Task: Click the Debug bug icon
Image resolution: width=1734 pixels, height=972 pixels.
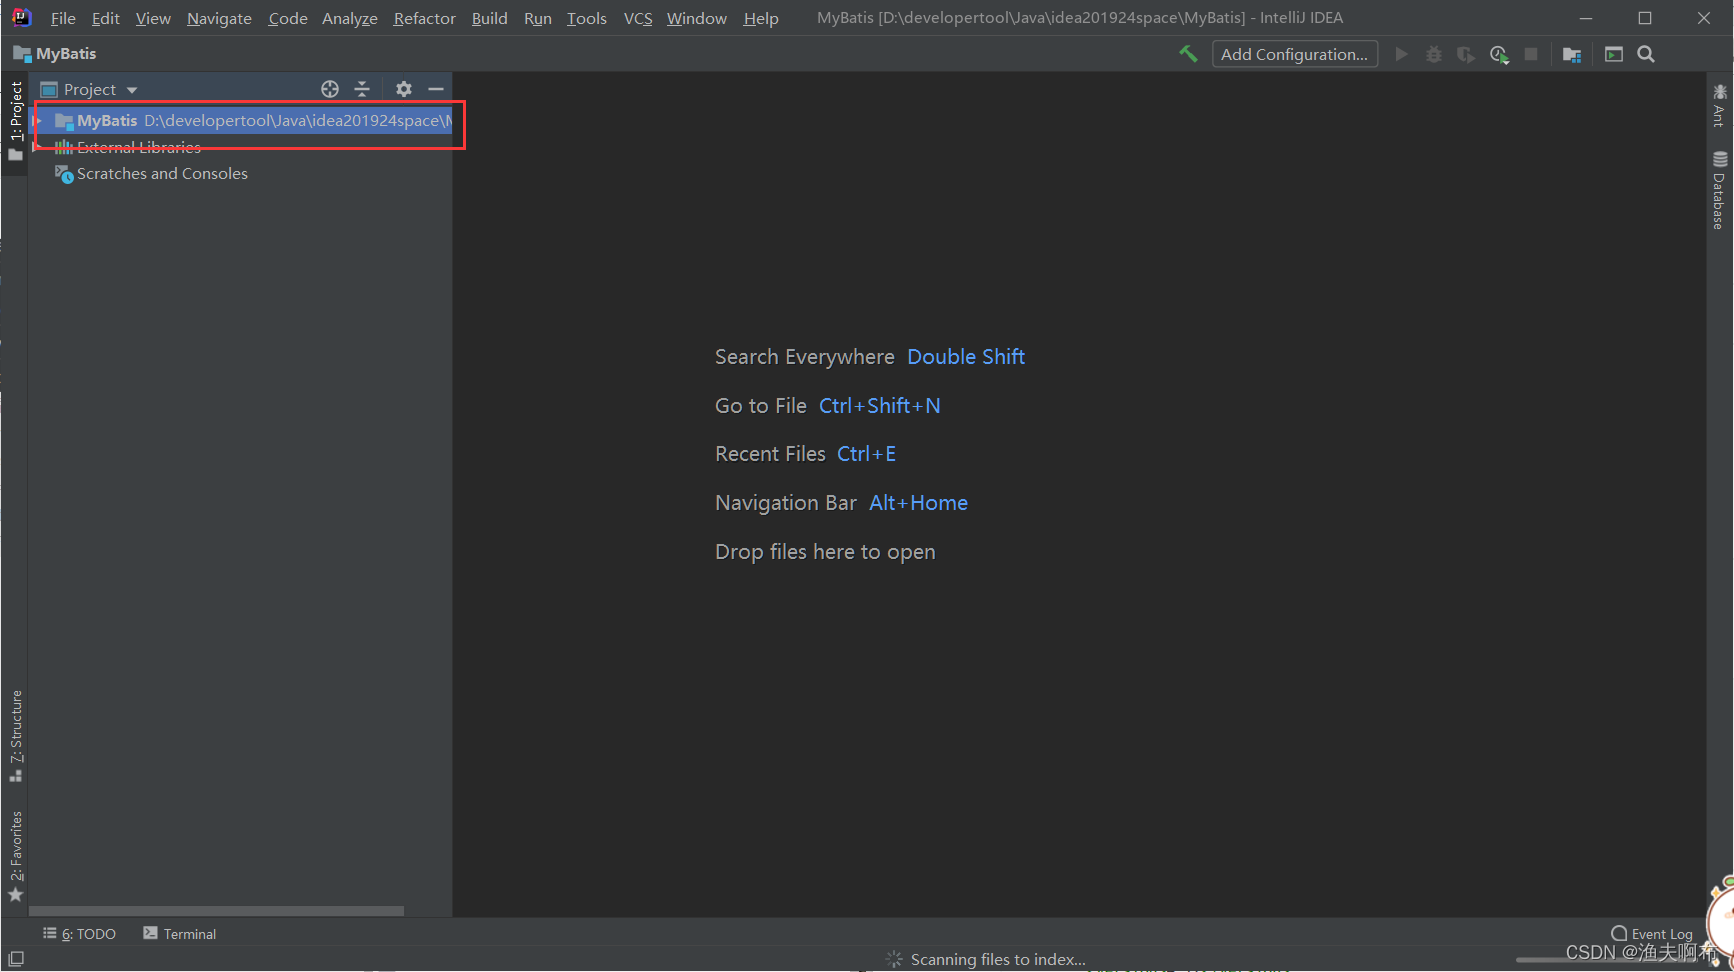Action: 1434,54
